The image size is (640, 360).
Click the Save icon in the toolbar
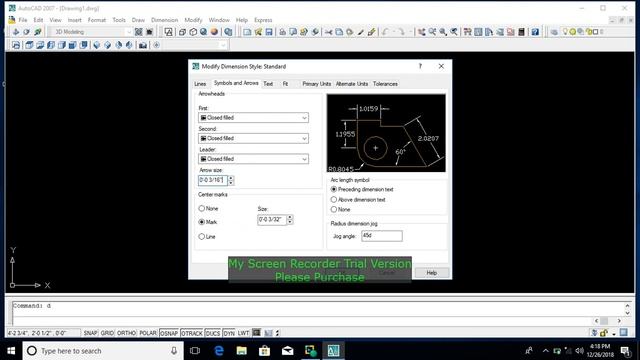[x=269, y=32]
